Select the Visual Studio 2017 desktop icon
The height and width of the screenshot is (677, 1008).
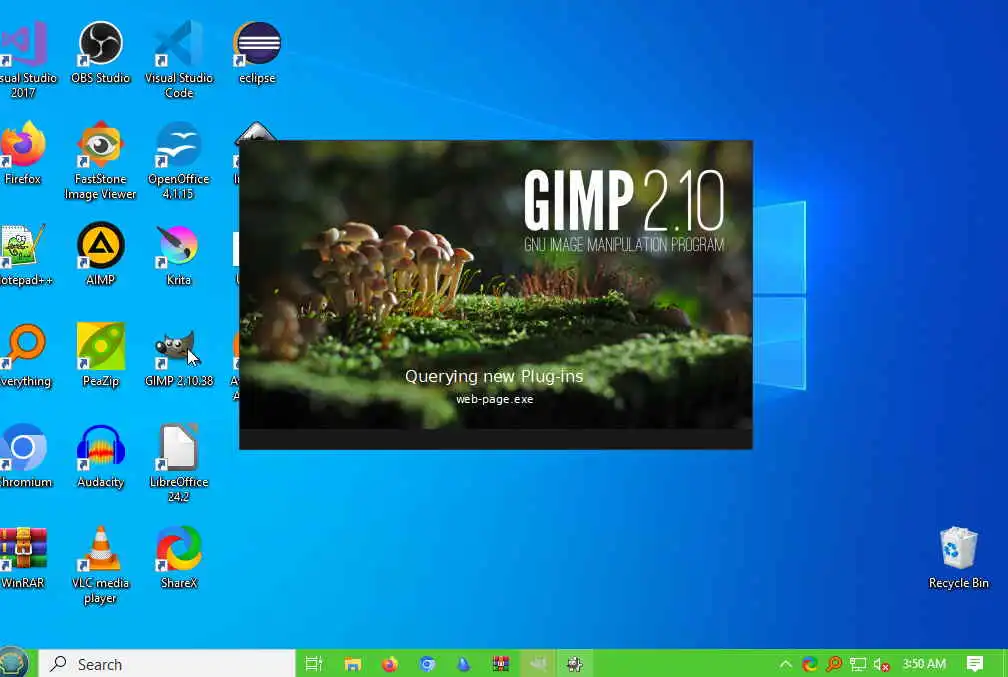click(x=24, y=59)
